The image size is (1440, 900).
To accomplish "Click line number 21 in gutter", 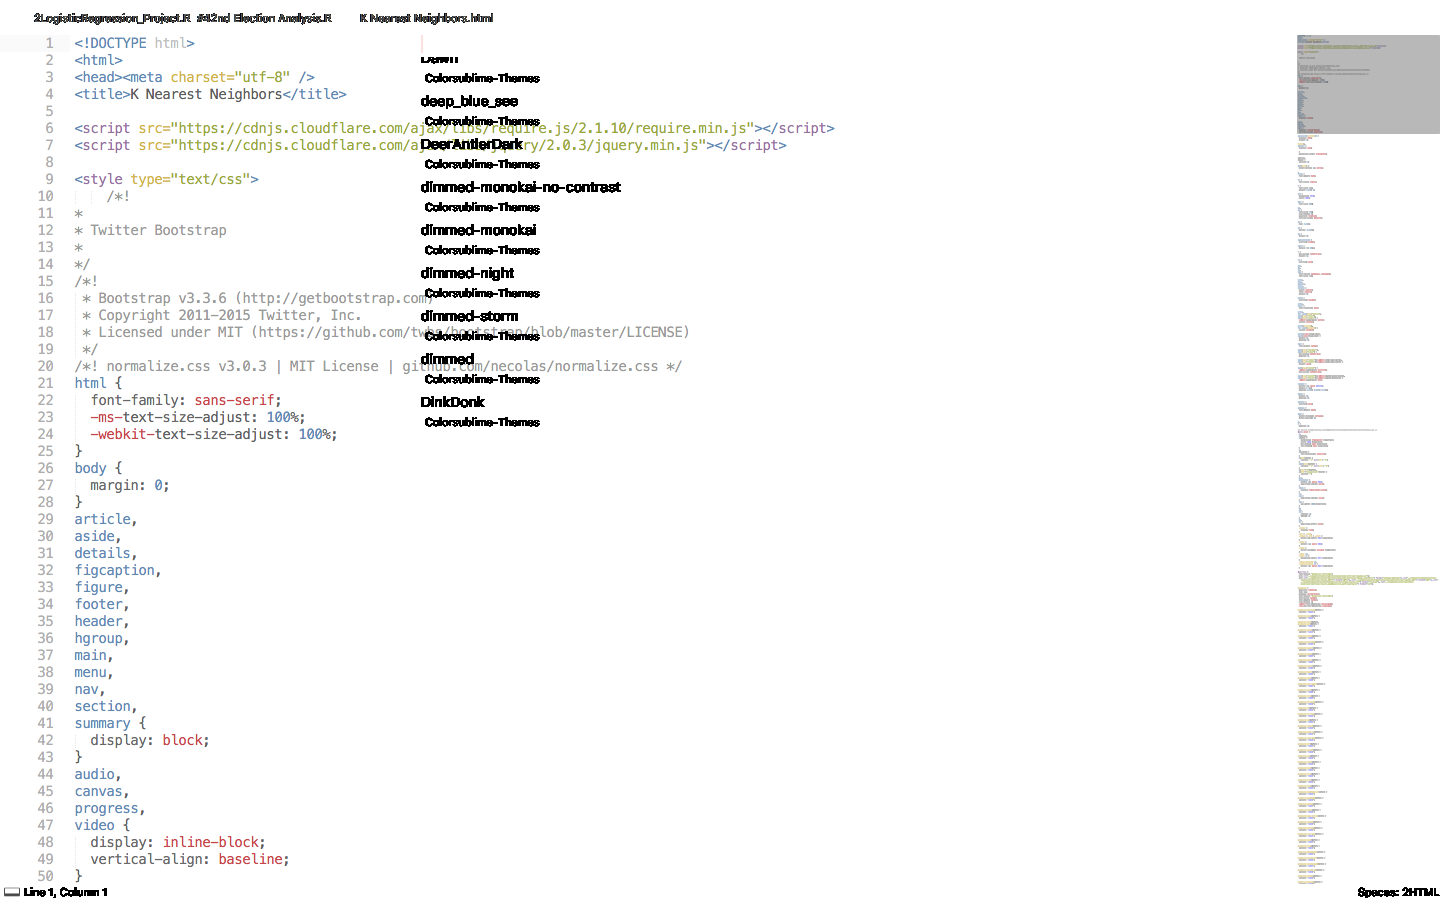I will point(45,383).
